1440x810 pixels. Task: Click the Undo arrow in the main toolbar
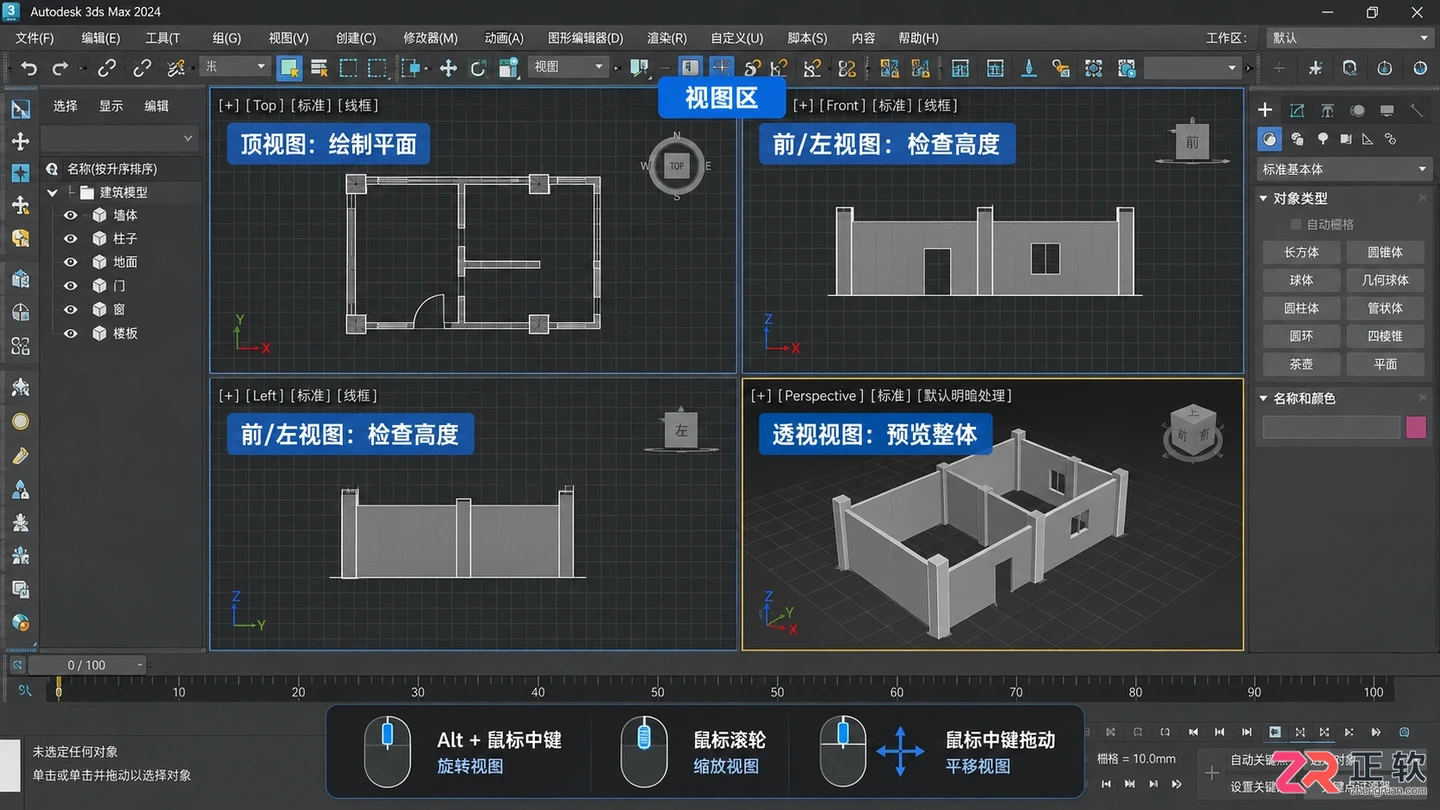[x=29, y=68]
